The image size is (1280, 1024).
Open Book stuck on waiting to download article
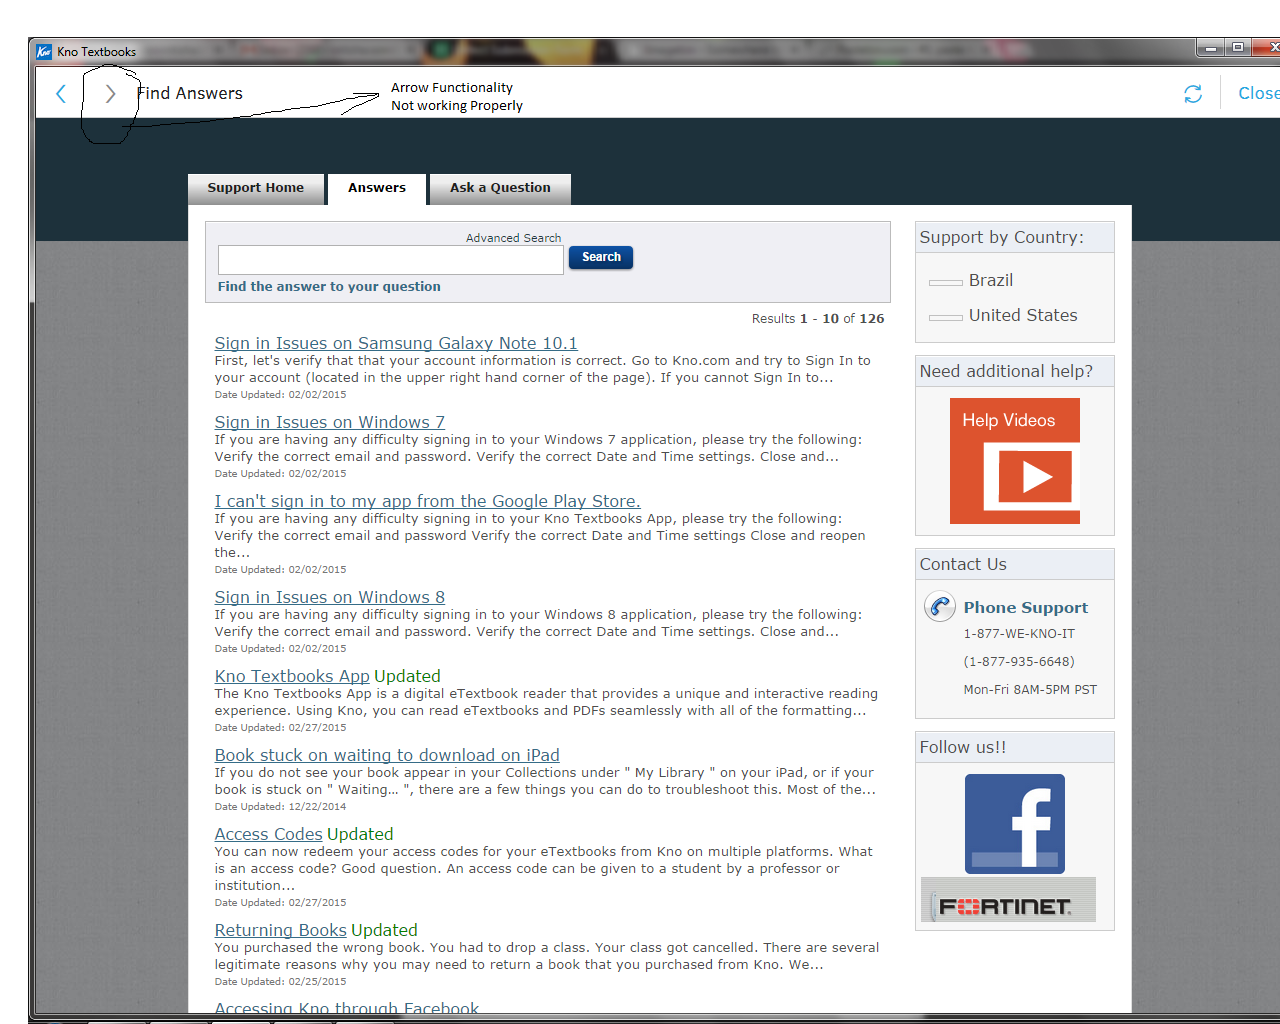click(x=387, y=755)
